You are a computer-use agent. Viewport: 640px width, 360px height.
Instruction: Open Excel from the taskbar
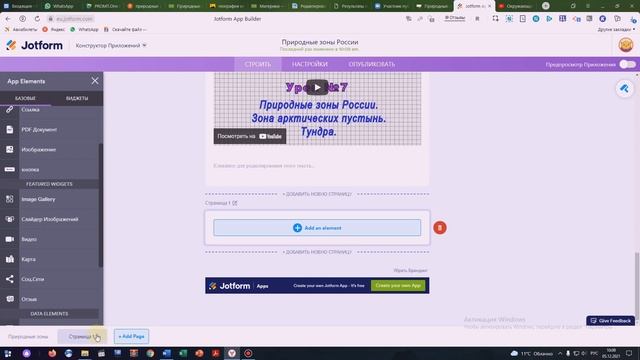(183, 353)
